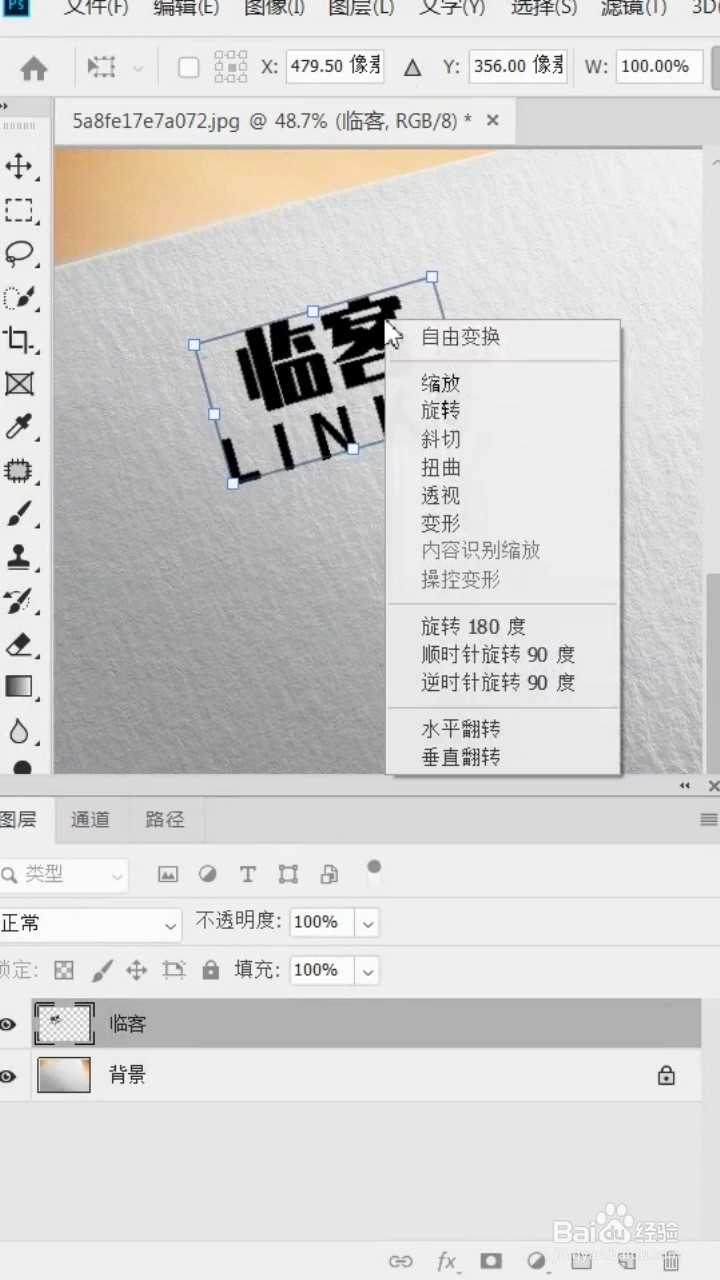The width and height of the screenshot is (720, 1280).
Task: Select the Clone Stamp tool
Action: tap(19, 557)
